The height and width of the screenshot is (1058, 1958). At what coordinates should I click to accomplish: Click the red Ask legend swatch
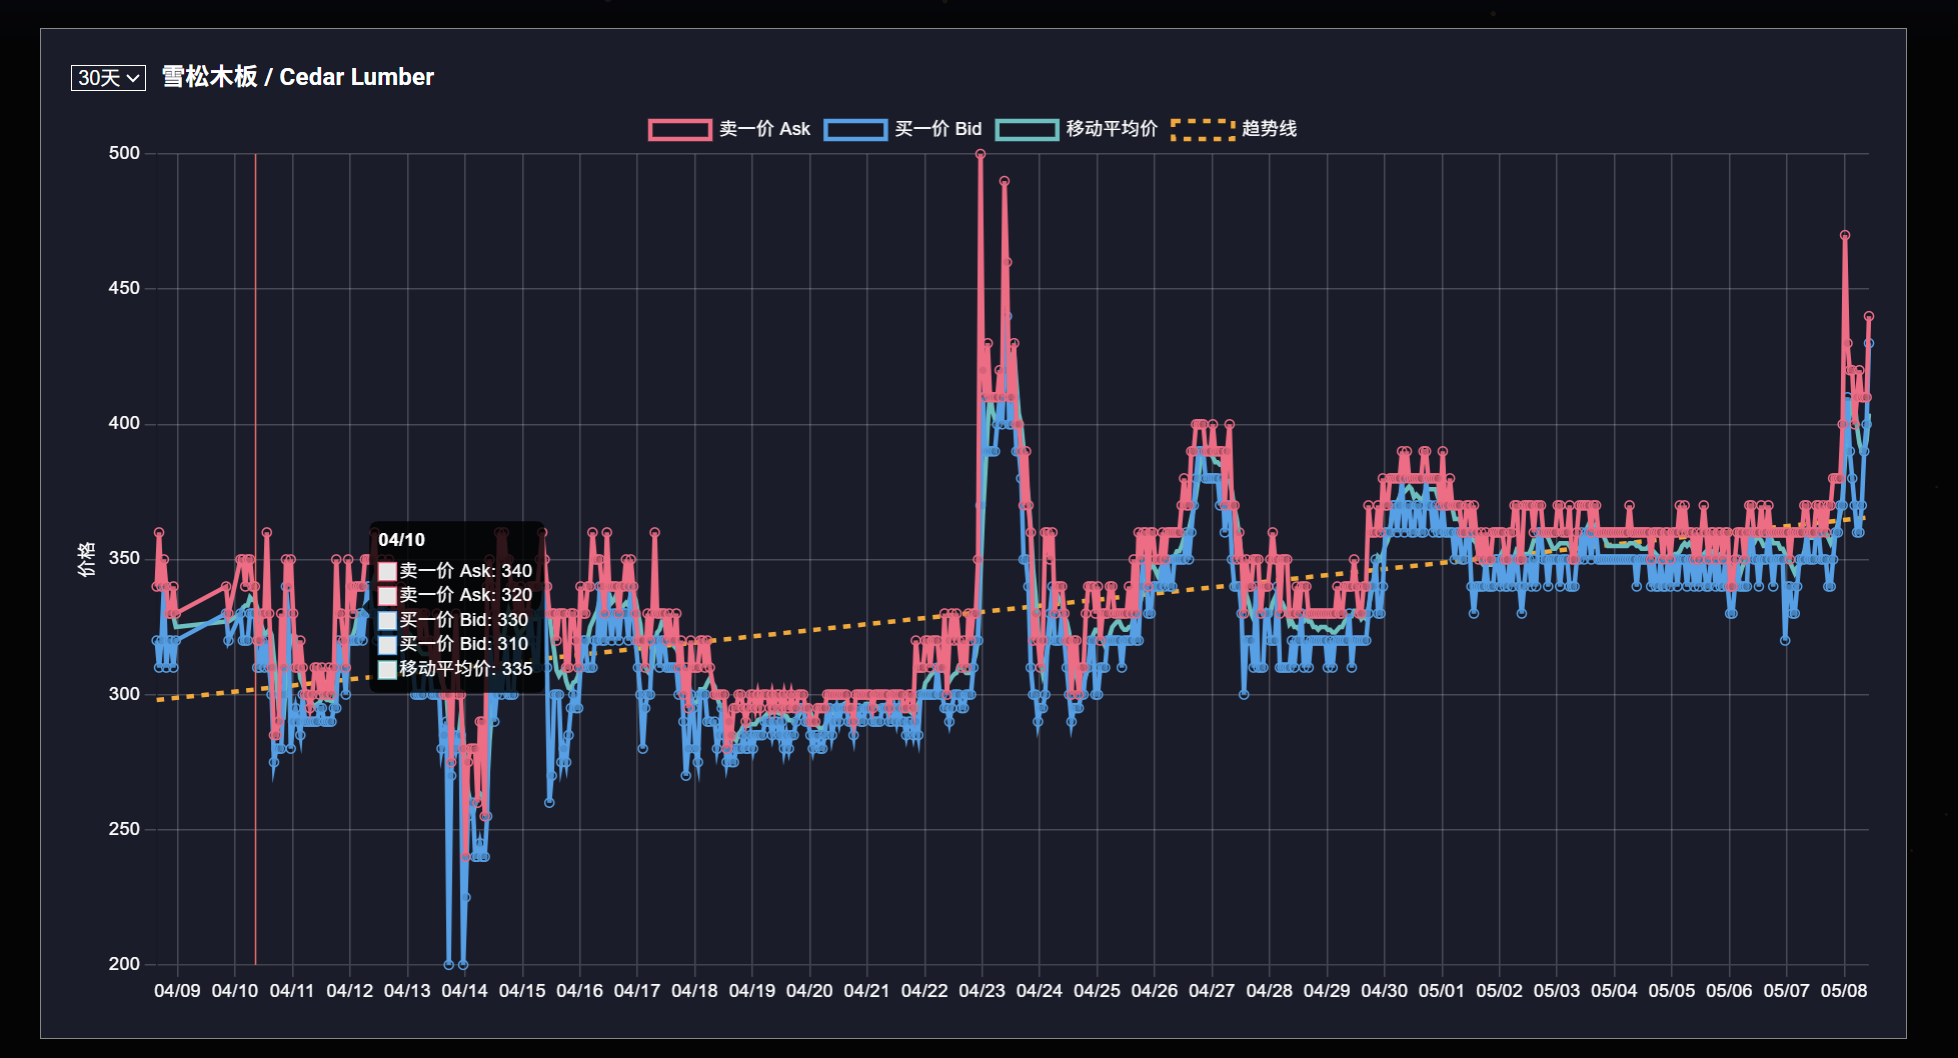[x=679, y=129]
